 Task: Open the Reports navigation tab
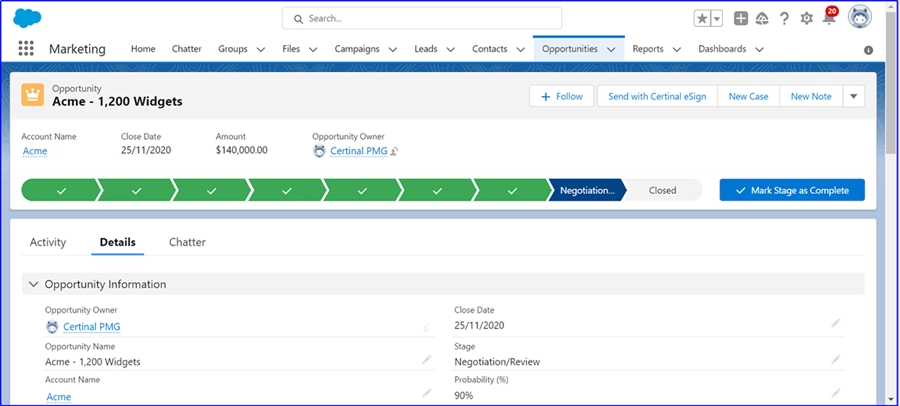pos(648,49)
